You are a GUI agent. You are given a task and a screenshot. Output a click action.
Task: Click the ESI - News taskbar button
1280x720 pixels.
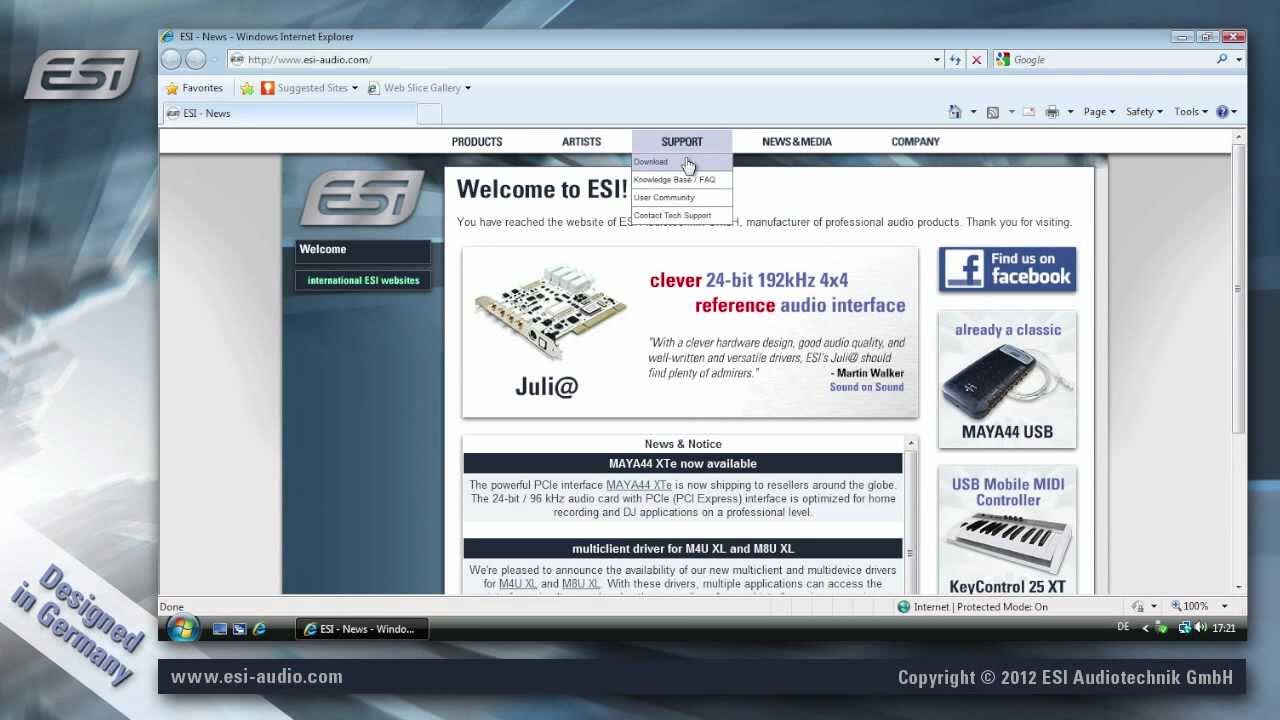(361, 629)
